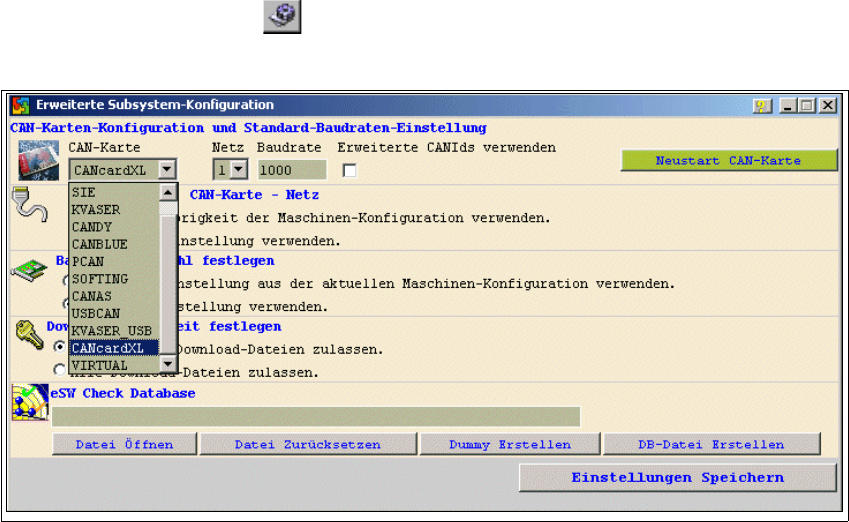
Task: Open the CAN-Karte combo box arrow
Action: [x=167, y=170]
